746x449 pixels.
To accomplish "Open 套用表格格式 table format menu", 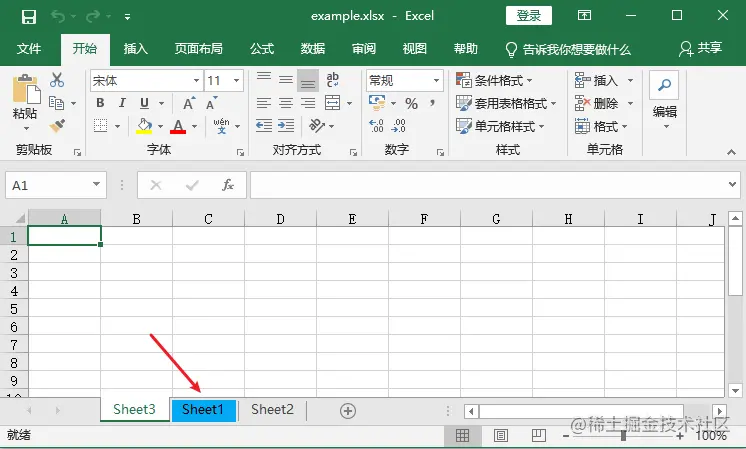I will 506,103.
